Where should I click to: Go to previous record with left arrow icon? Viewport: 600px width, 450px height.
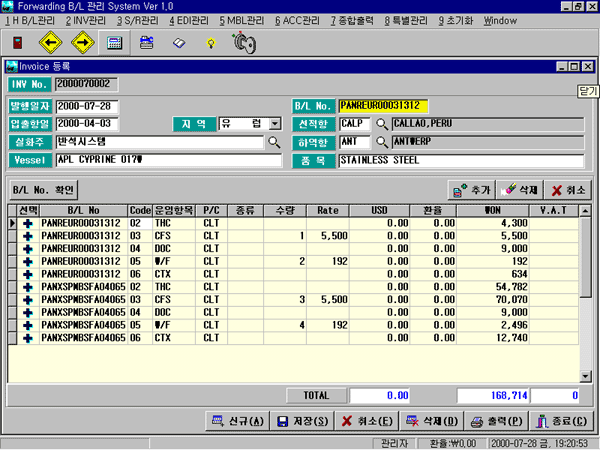click(51, 42)
